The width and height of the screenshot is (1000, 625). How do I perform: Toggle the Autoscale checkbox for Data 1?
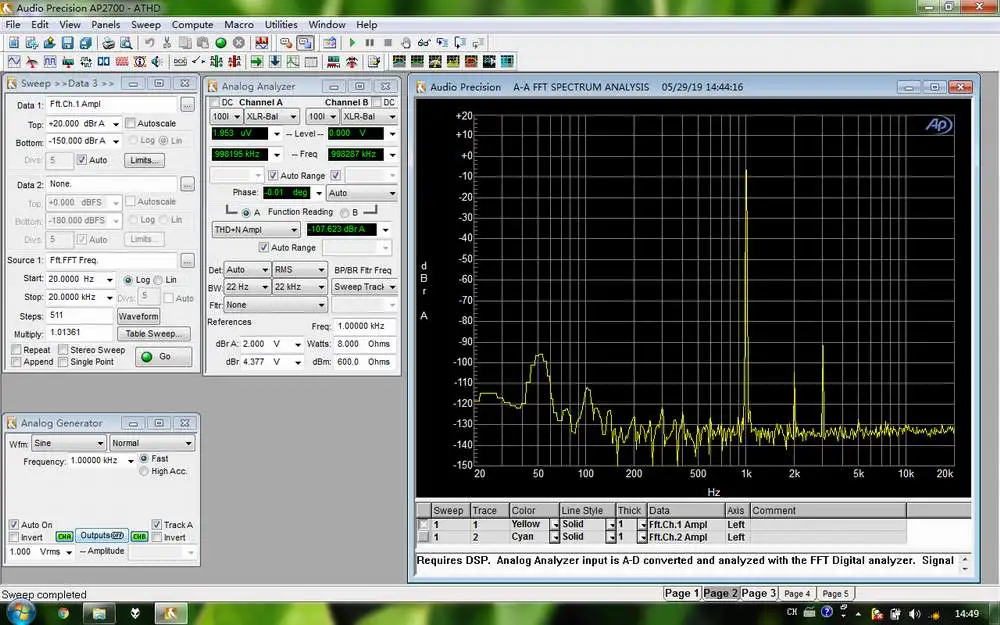click(131, 124)
